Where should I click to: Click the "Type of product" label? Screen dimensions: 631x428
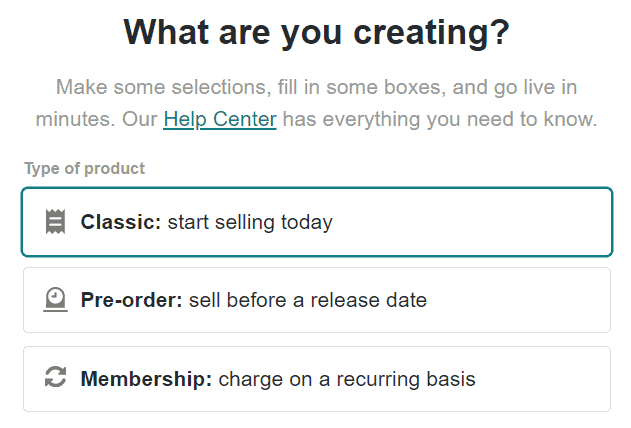click(x=85, y=169)
